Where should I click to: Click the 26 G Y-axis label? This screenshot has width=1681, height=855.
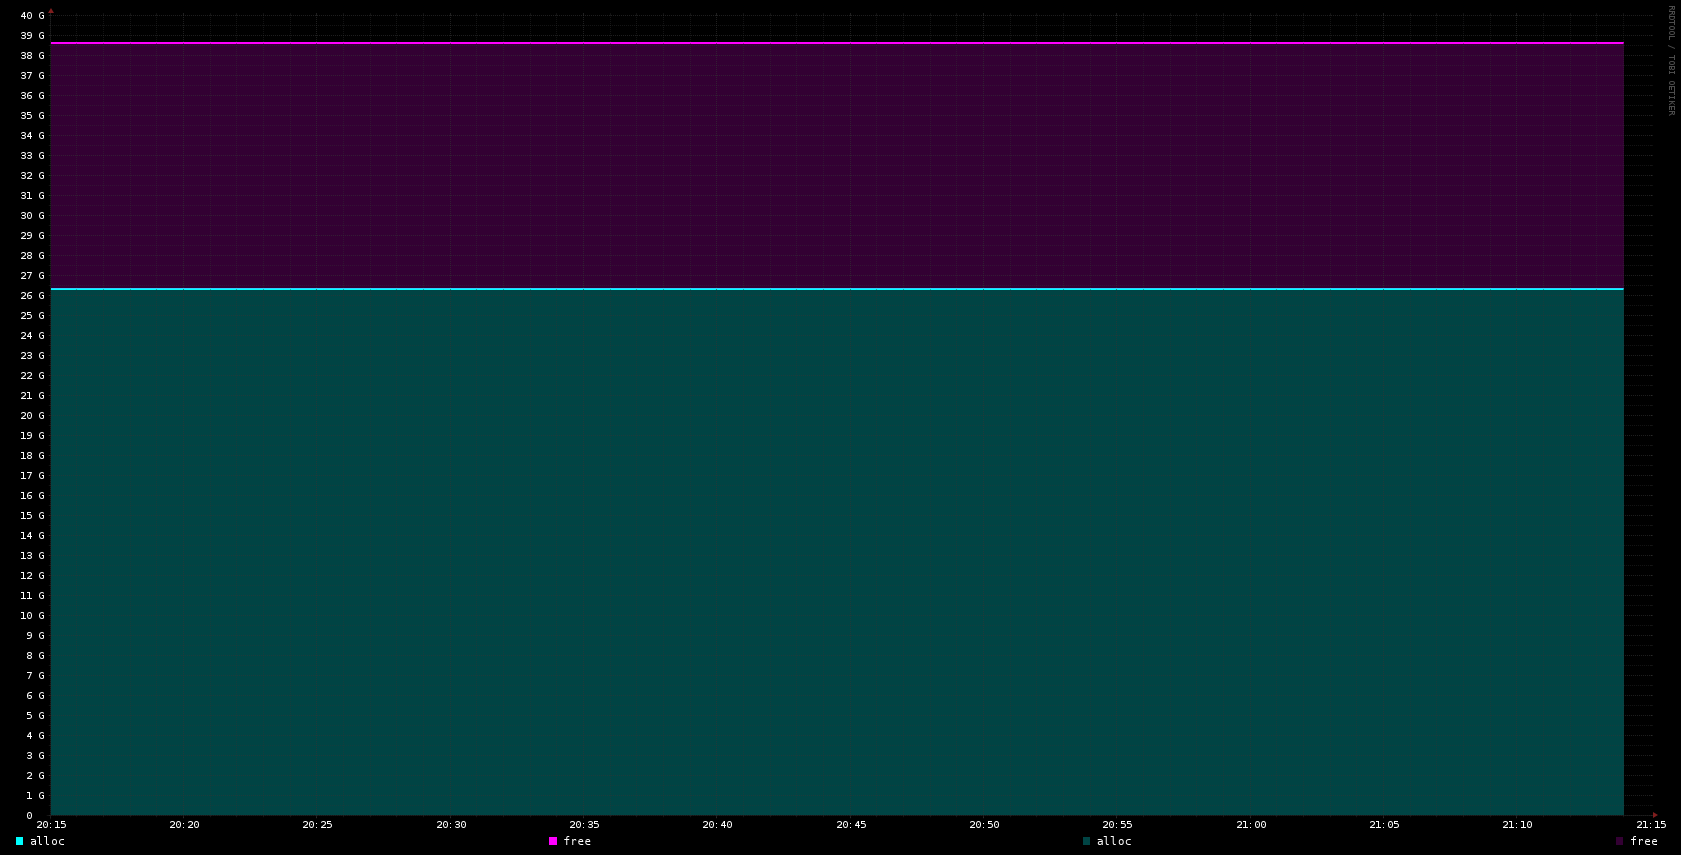click(32, 296)
